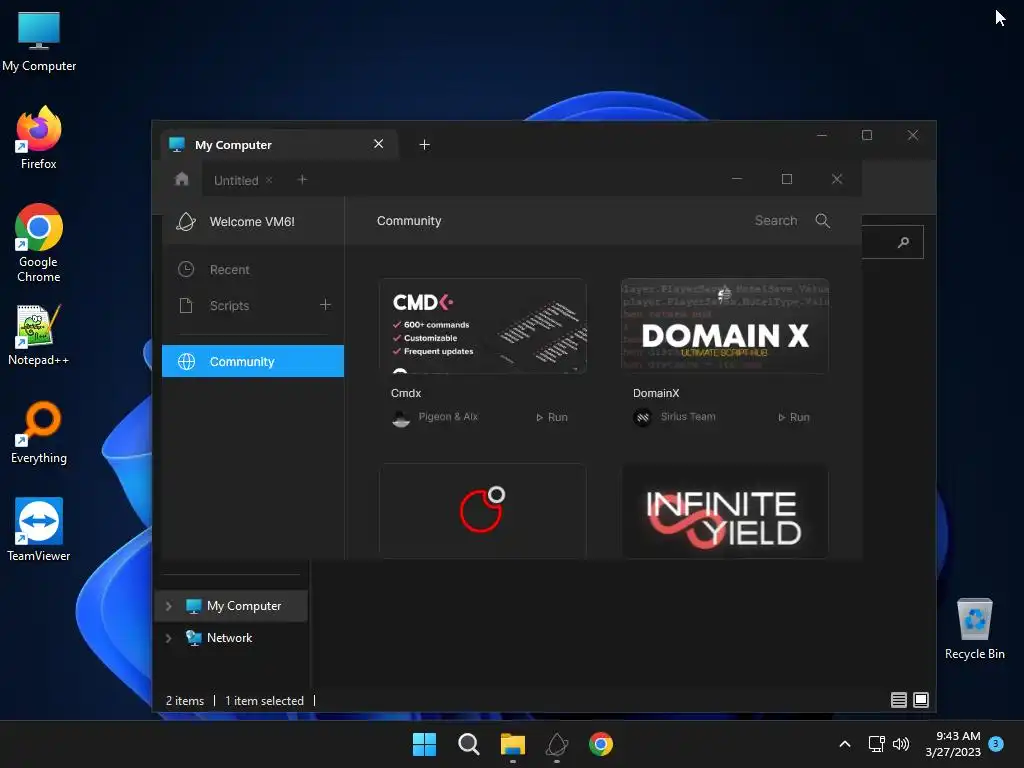Open the notification count badge

(x=996, y=743)
